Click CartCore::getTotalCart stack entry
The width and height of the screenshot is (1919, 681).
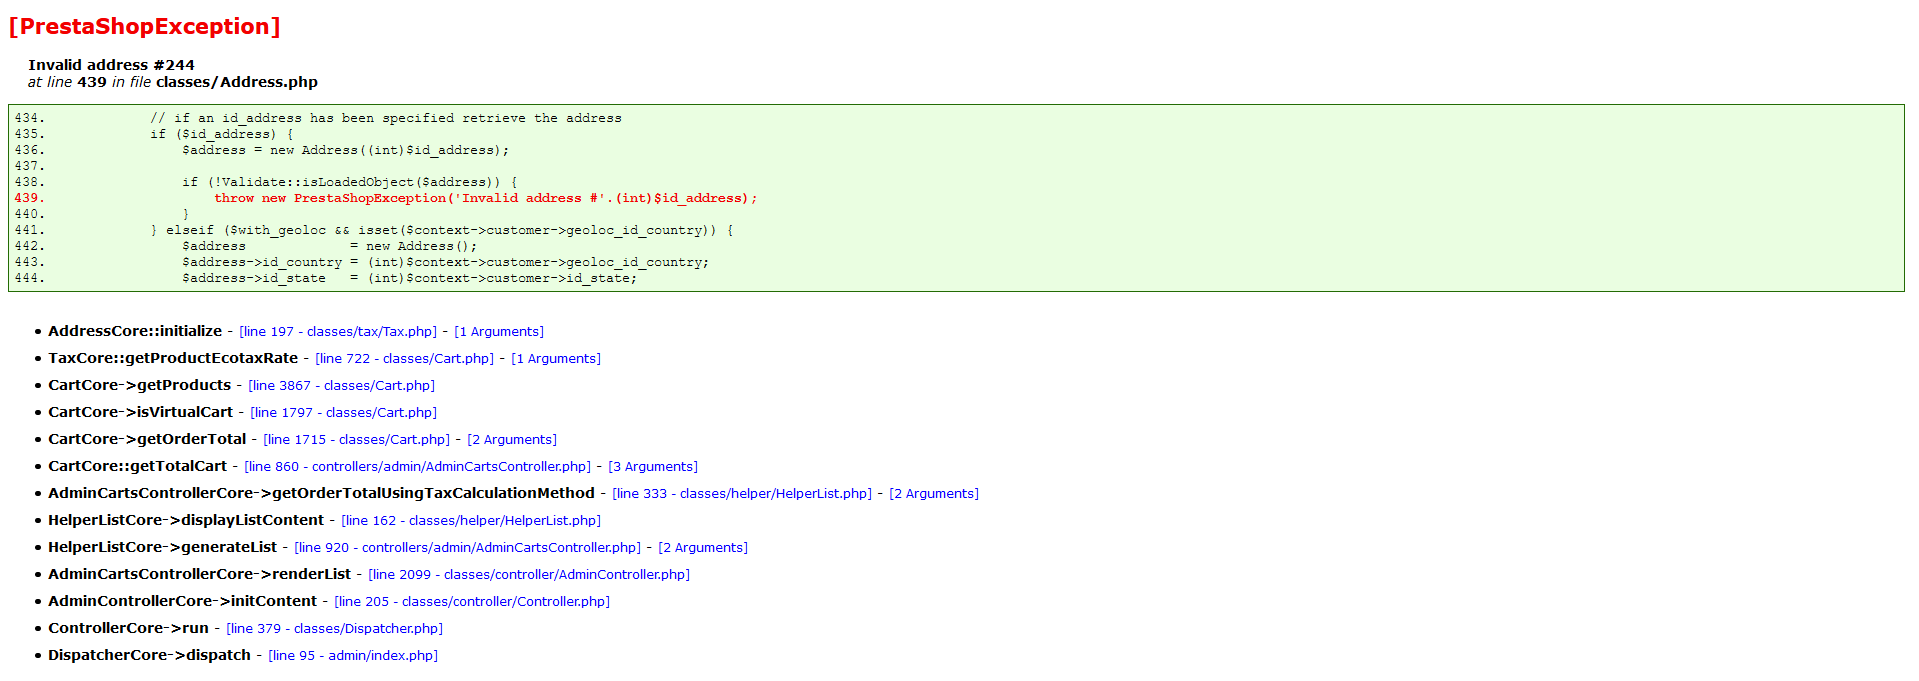tap(137, 466)
